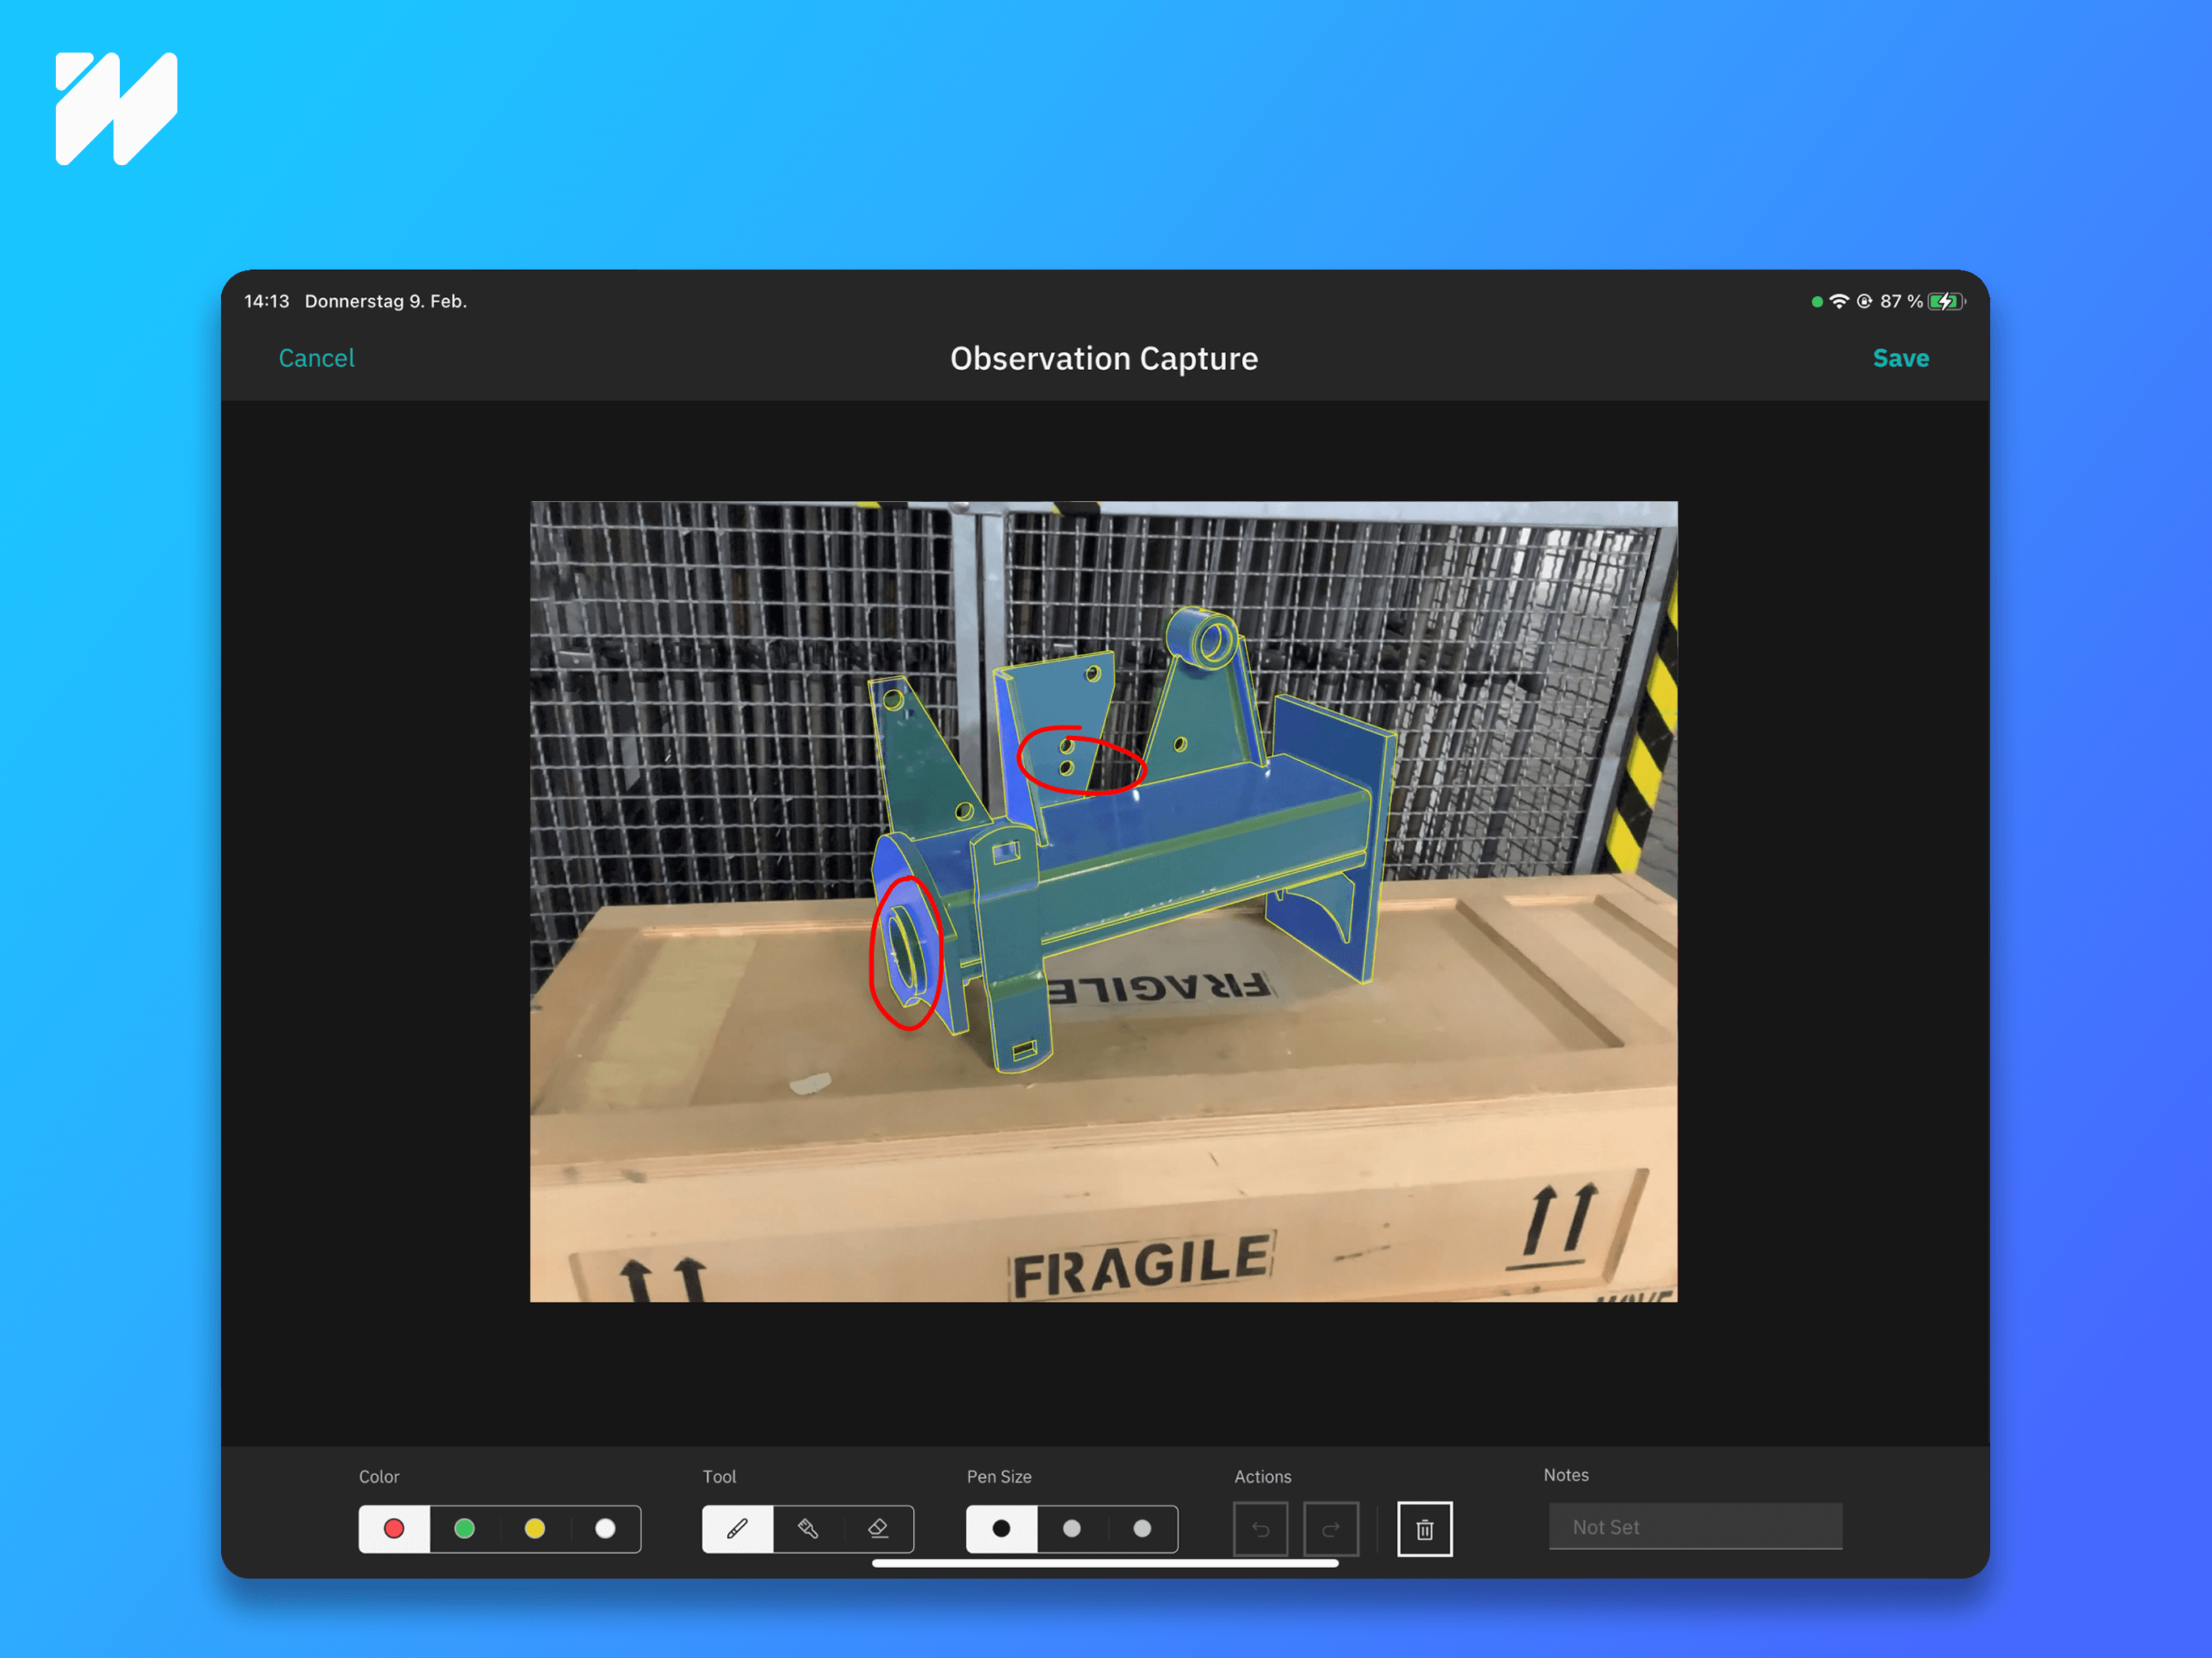Tap the captured photo with 3D overlay
The height and width of the screenshot is (1658, 2212).
pyautogui.click(x=1103, y=901)
